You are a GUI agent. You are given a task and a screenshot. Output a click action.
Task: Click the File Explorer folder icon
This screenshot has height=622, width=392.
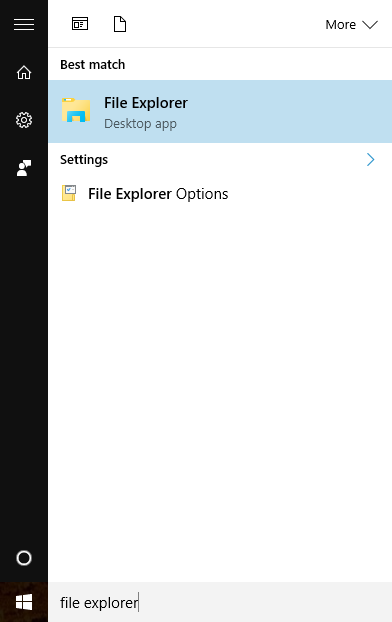tap(76, 110)
